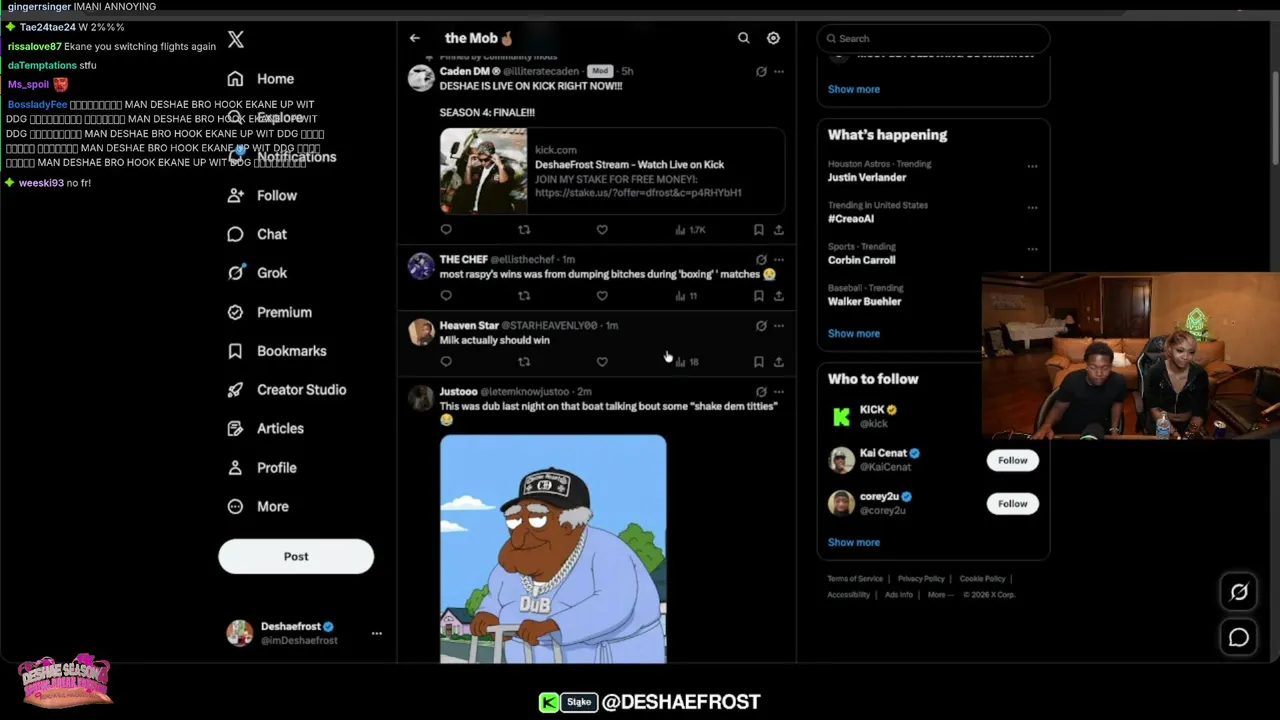Open Bookmarks in the sidebar
This screenshot has width=1280, height=720.
[277, 351]
